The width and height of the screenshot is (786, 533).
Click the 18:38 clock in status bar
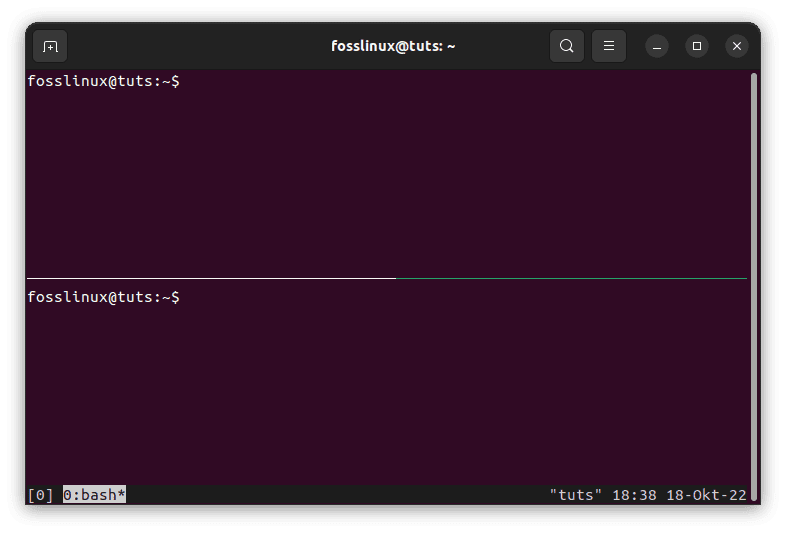point(632,495)
